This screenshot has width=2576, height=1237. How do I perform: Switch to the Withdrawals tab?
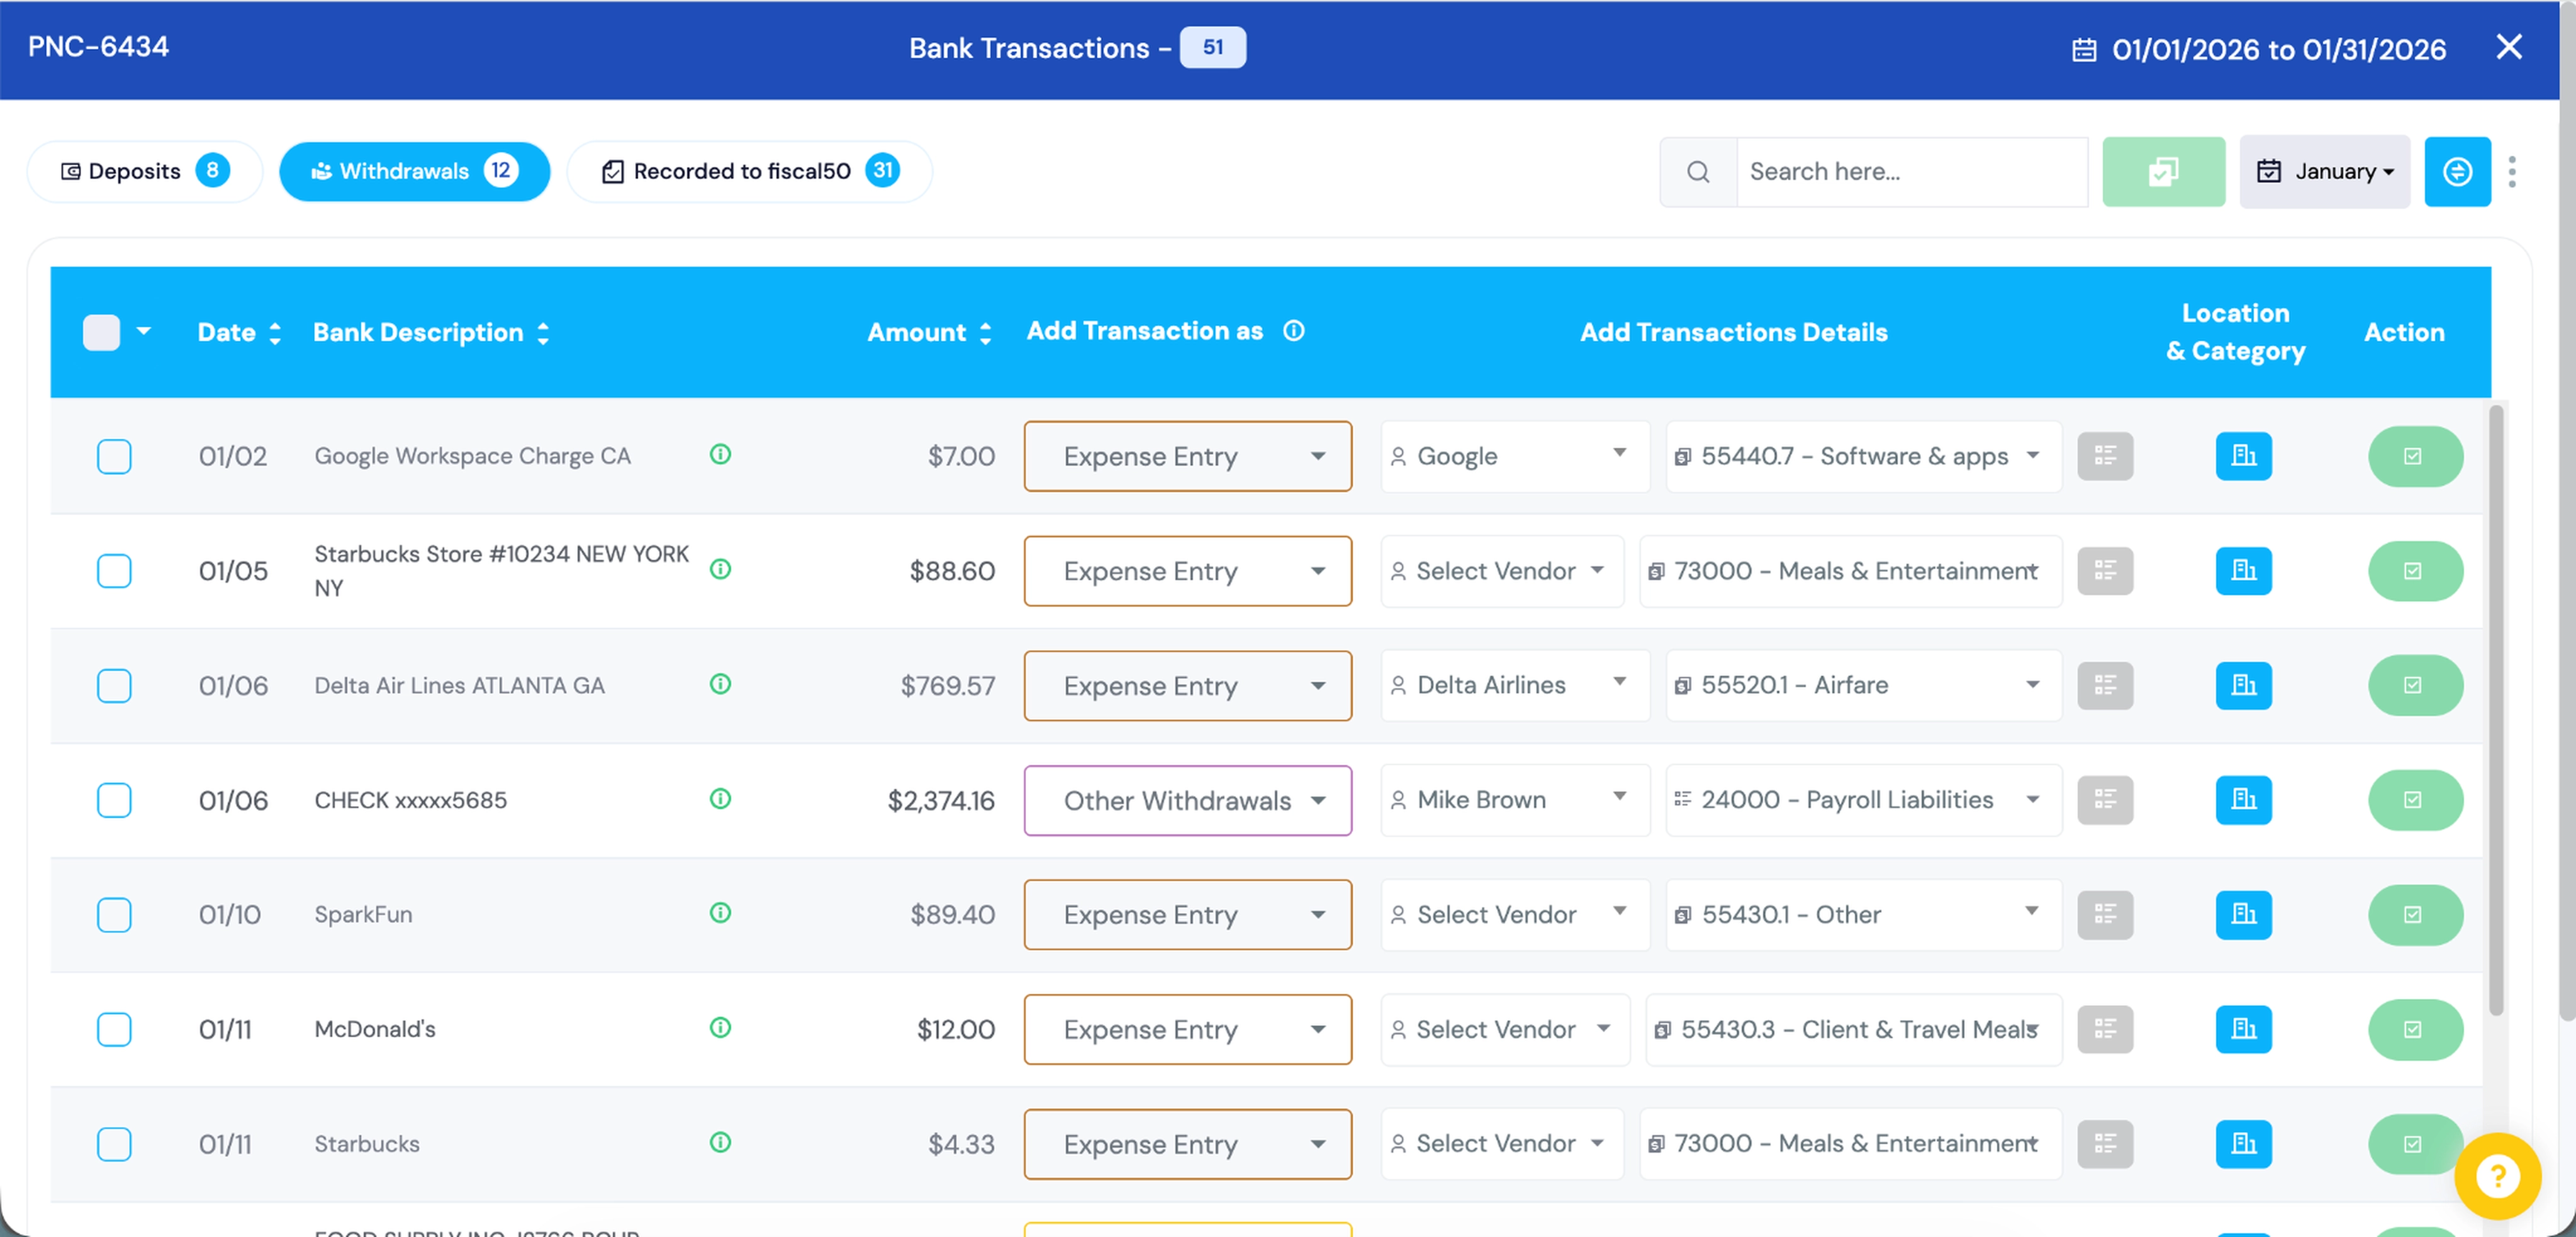414,171
